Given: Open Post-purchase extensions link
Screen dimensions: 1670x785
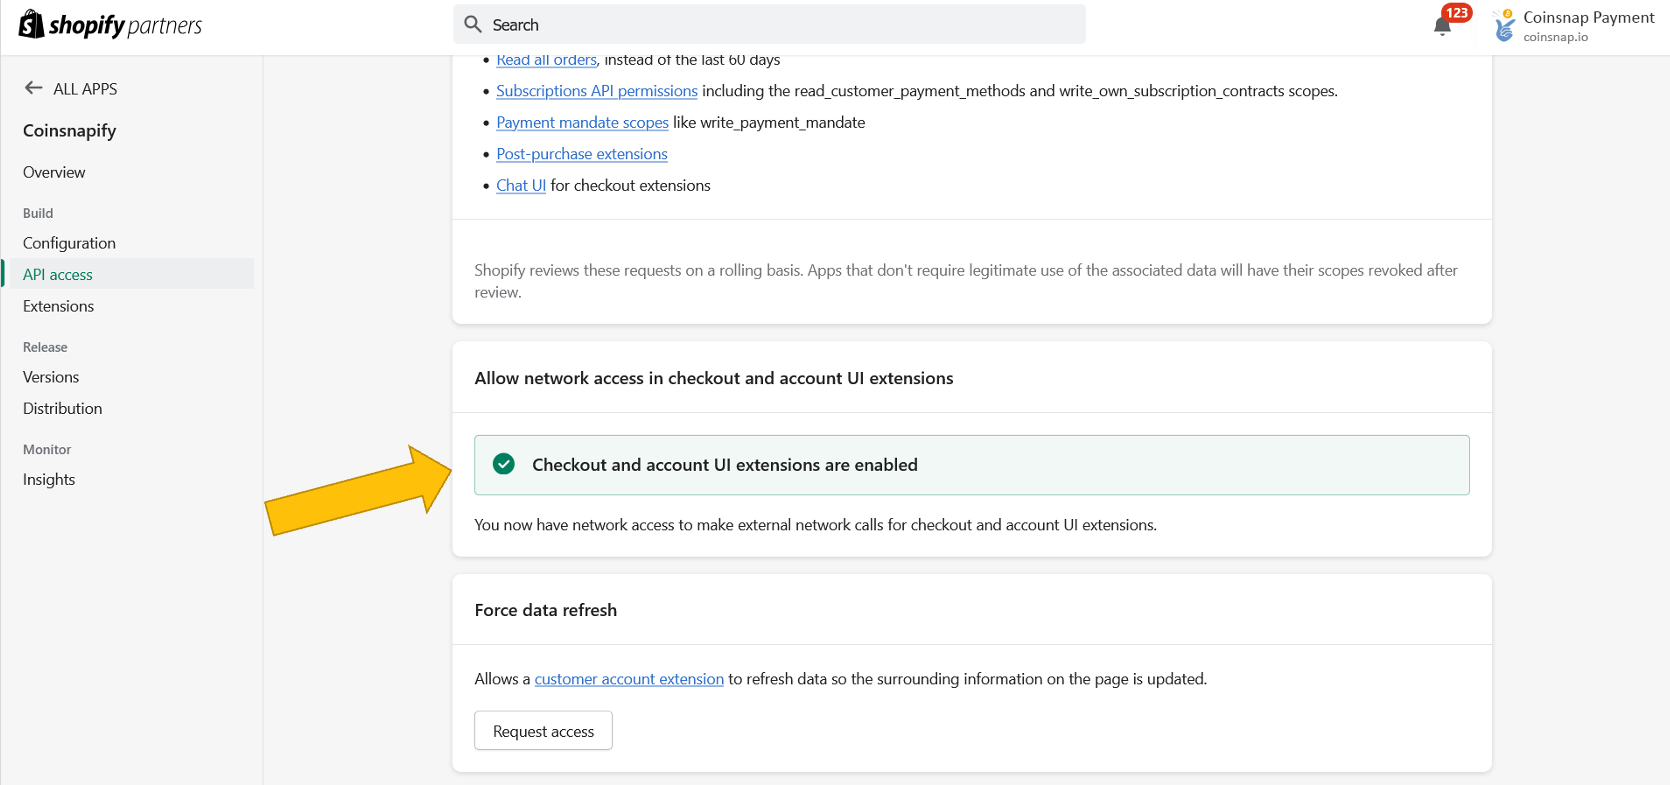Looking at the screenshot, I should 582,154.
